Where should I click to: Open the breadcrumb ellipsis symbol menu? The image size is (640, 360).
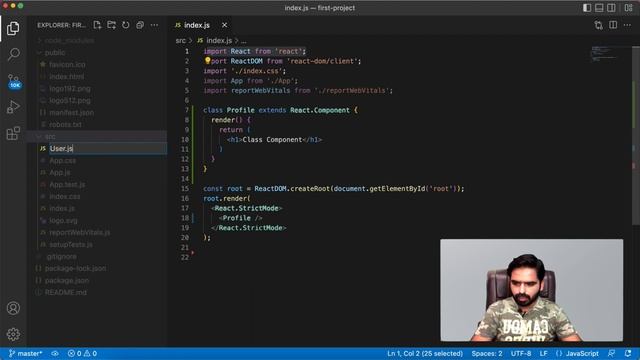243,40
